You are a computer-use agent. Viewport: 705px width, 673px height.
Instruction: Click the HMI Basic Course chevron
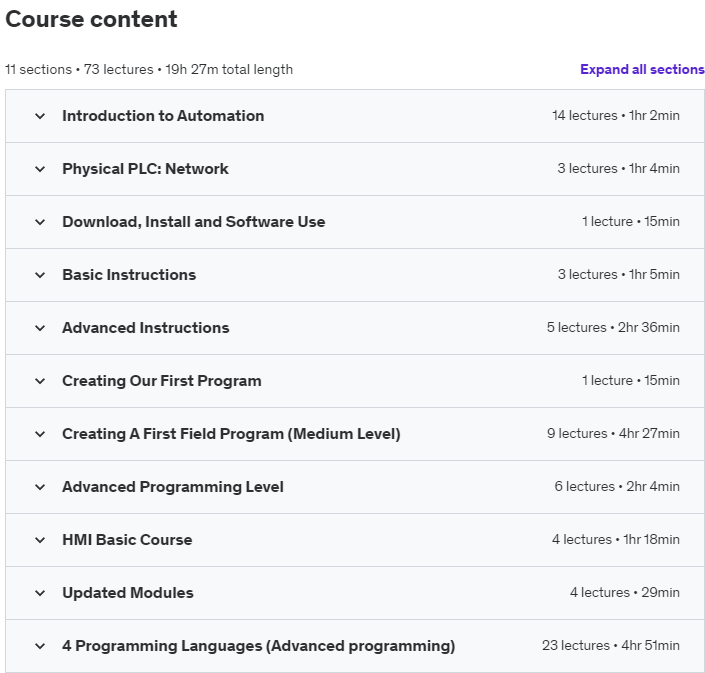40,540
